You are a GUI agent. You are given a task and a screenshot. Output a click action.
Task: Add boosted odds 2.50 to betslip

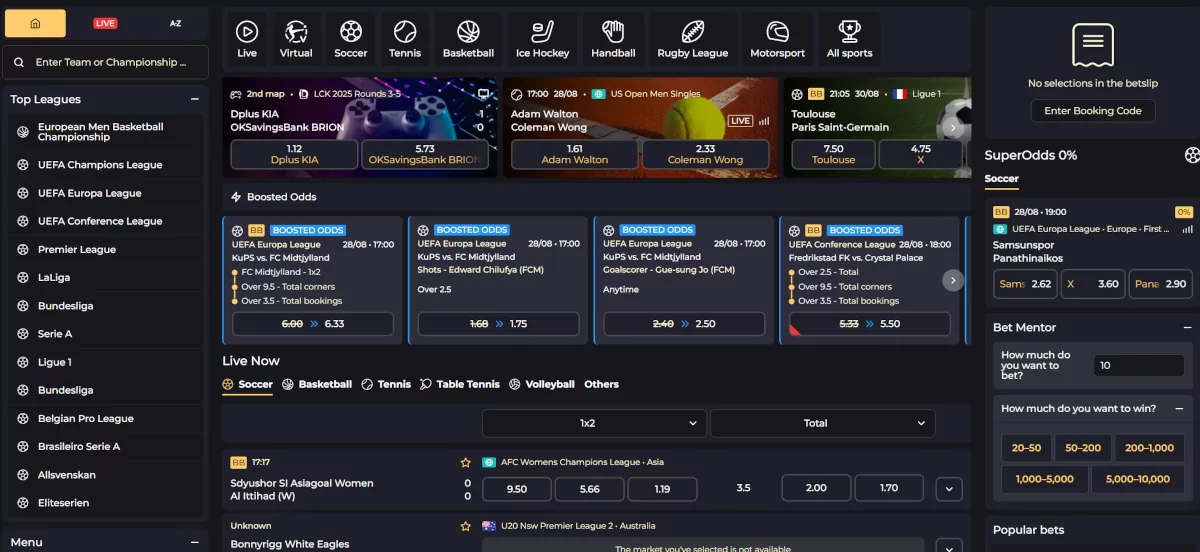point(684,324)
